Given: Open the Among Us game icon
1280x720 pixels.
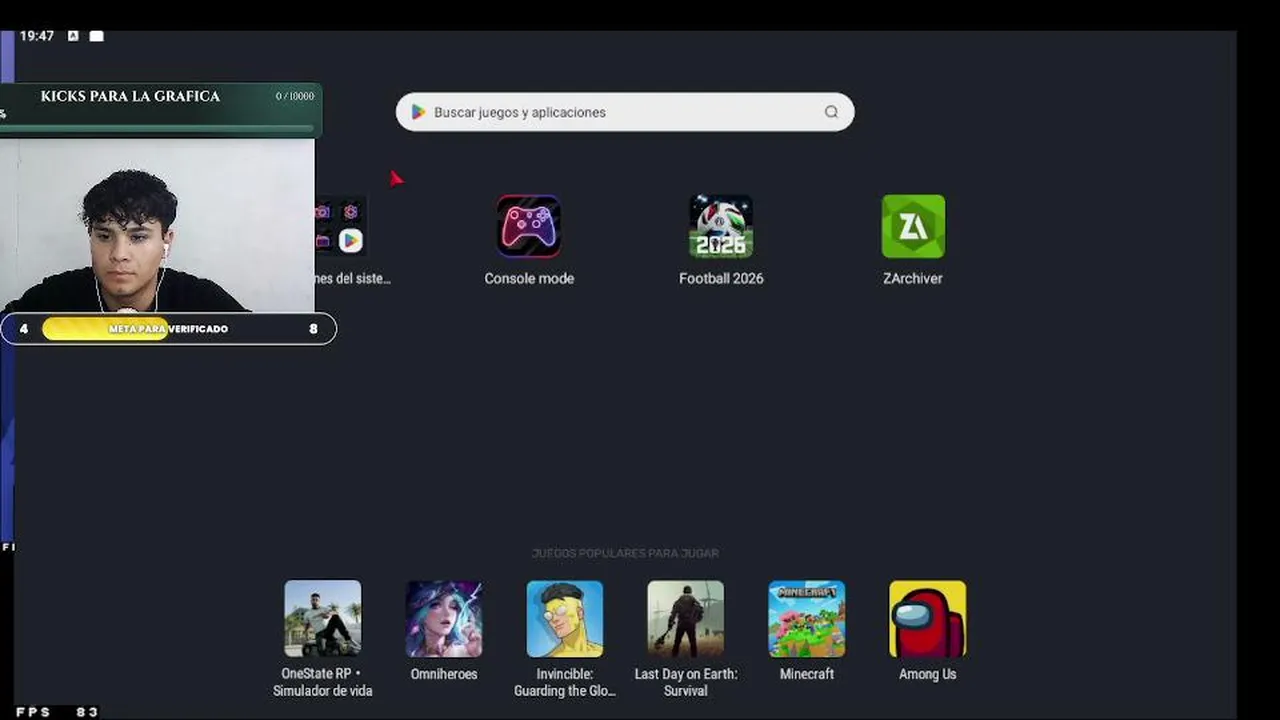Looking at the screenshot, I should [928, 619].
